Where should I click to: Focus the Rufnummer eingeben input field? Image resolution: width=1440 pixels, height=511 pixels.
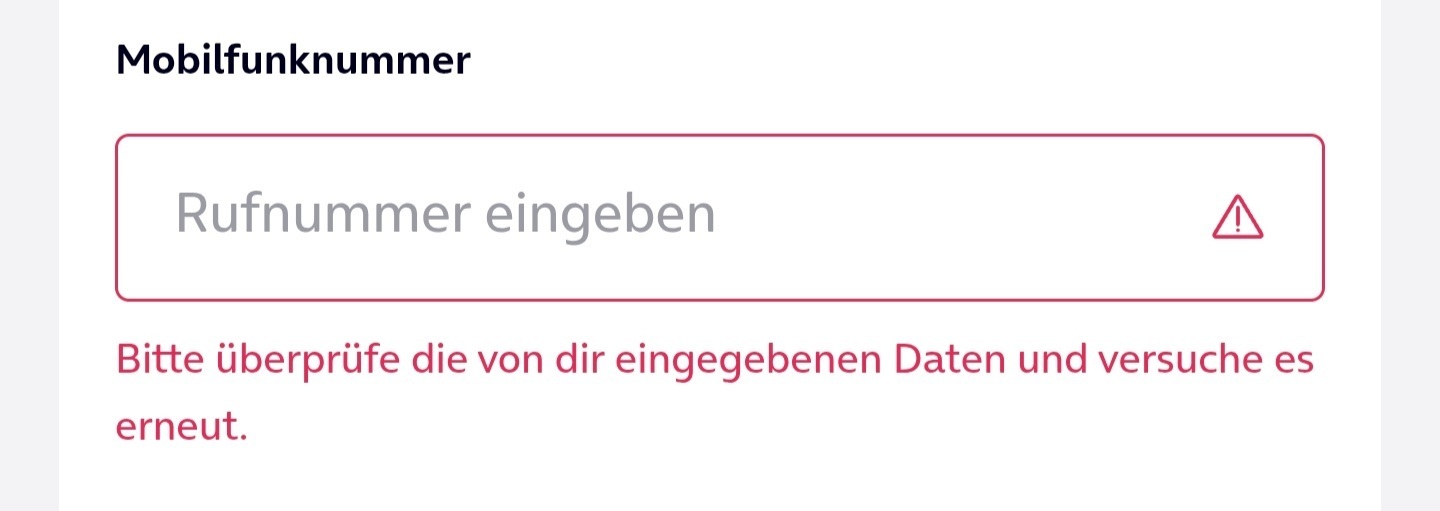point(720,217)
